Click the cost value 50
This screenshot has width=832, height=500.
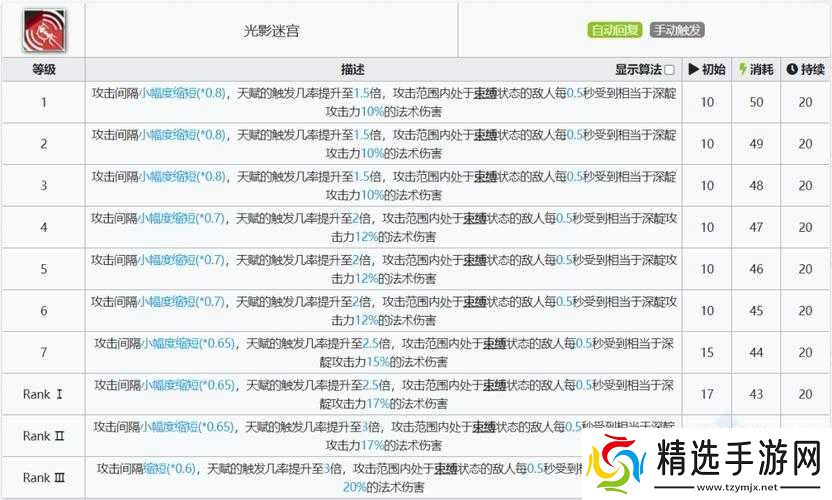pos(756,102)
